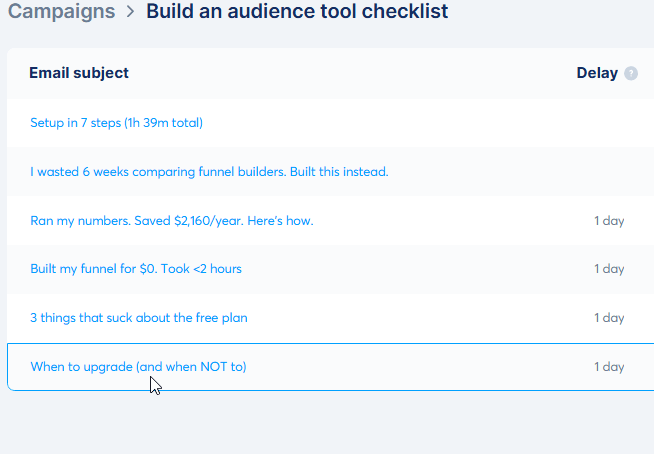654x454 pixels.
Task: Open the 'Built my funnel for $0' email
Action: (x=136, y=269)
